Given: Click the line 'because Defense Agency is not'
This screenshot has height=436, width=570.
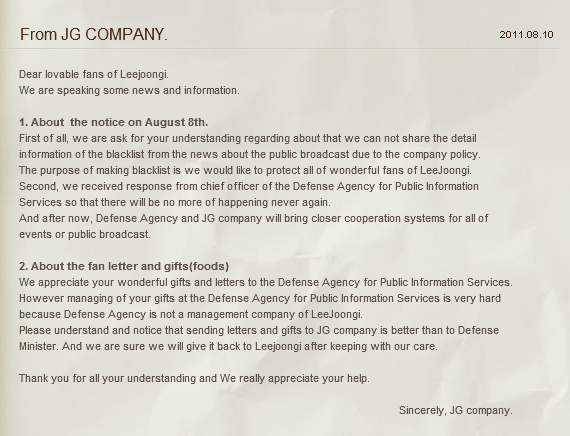Looking at the screenshot, I should [191, 315].
